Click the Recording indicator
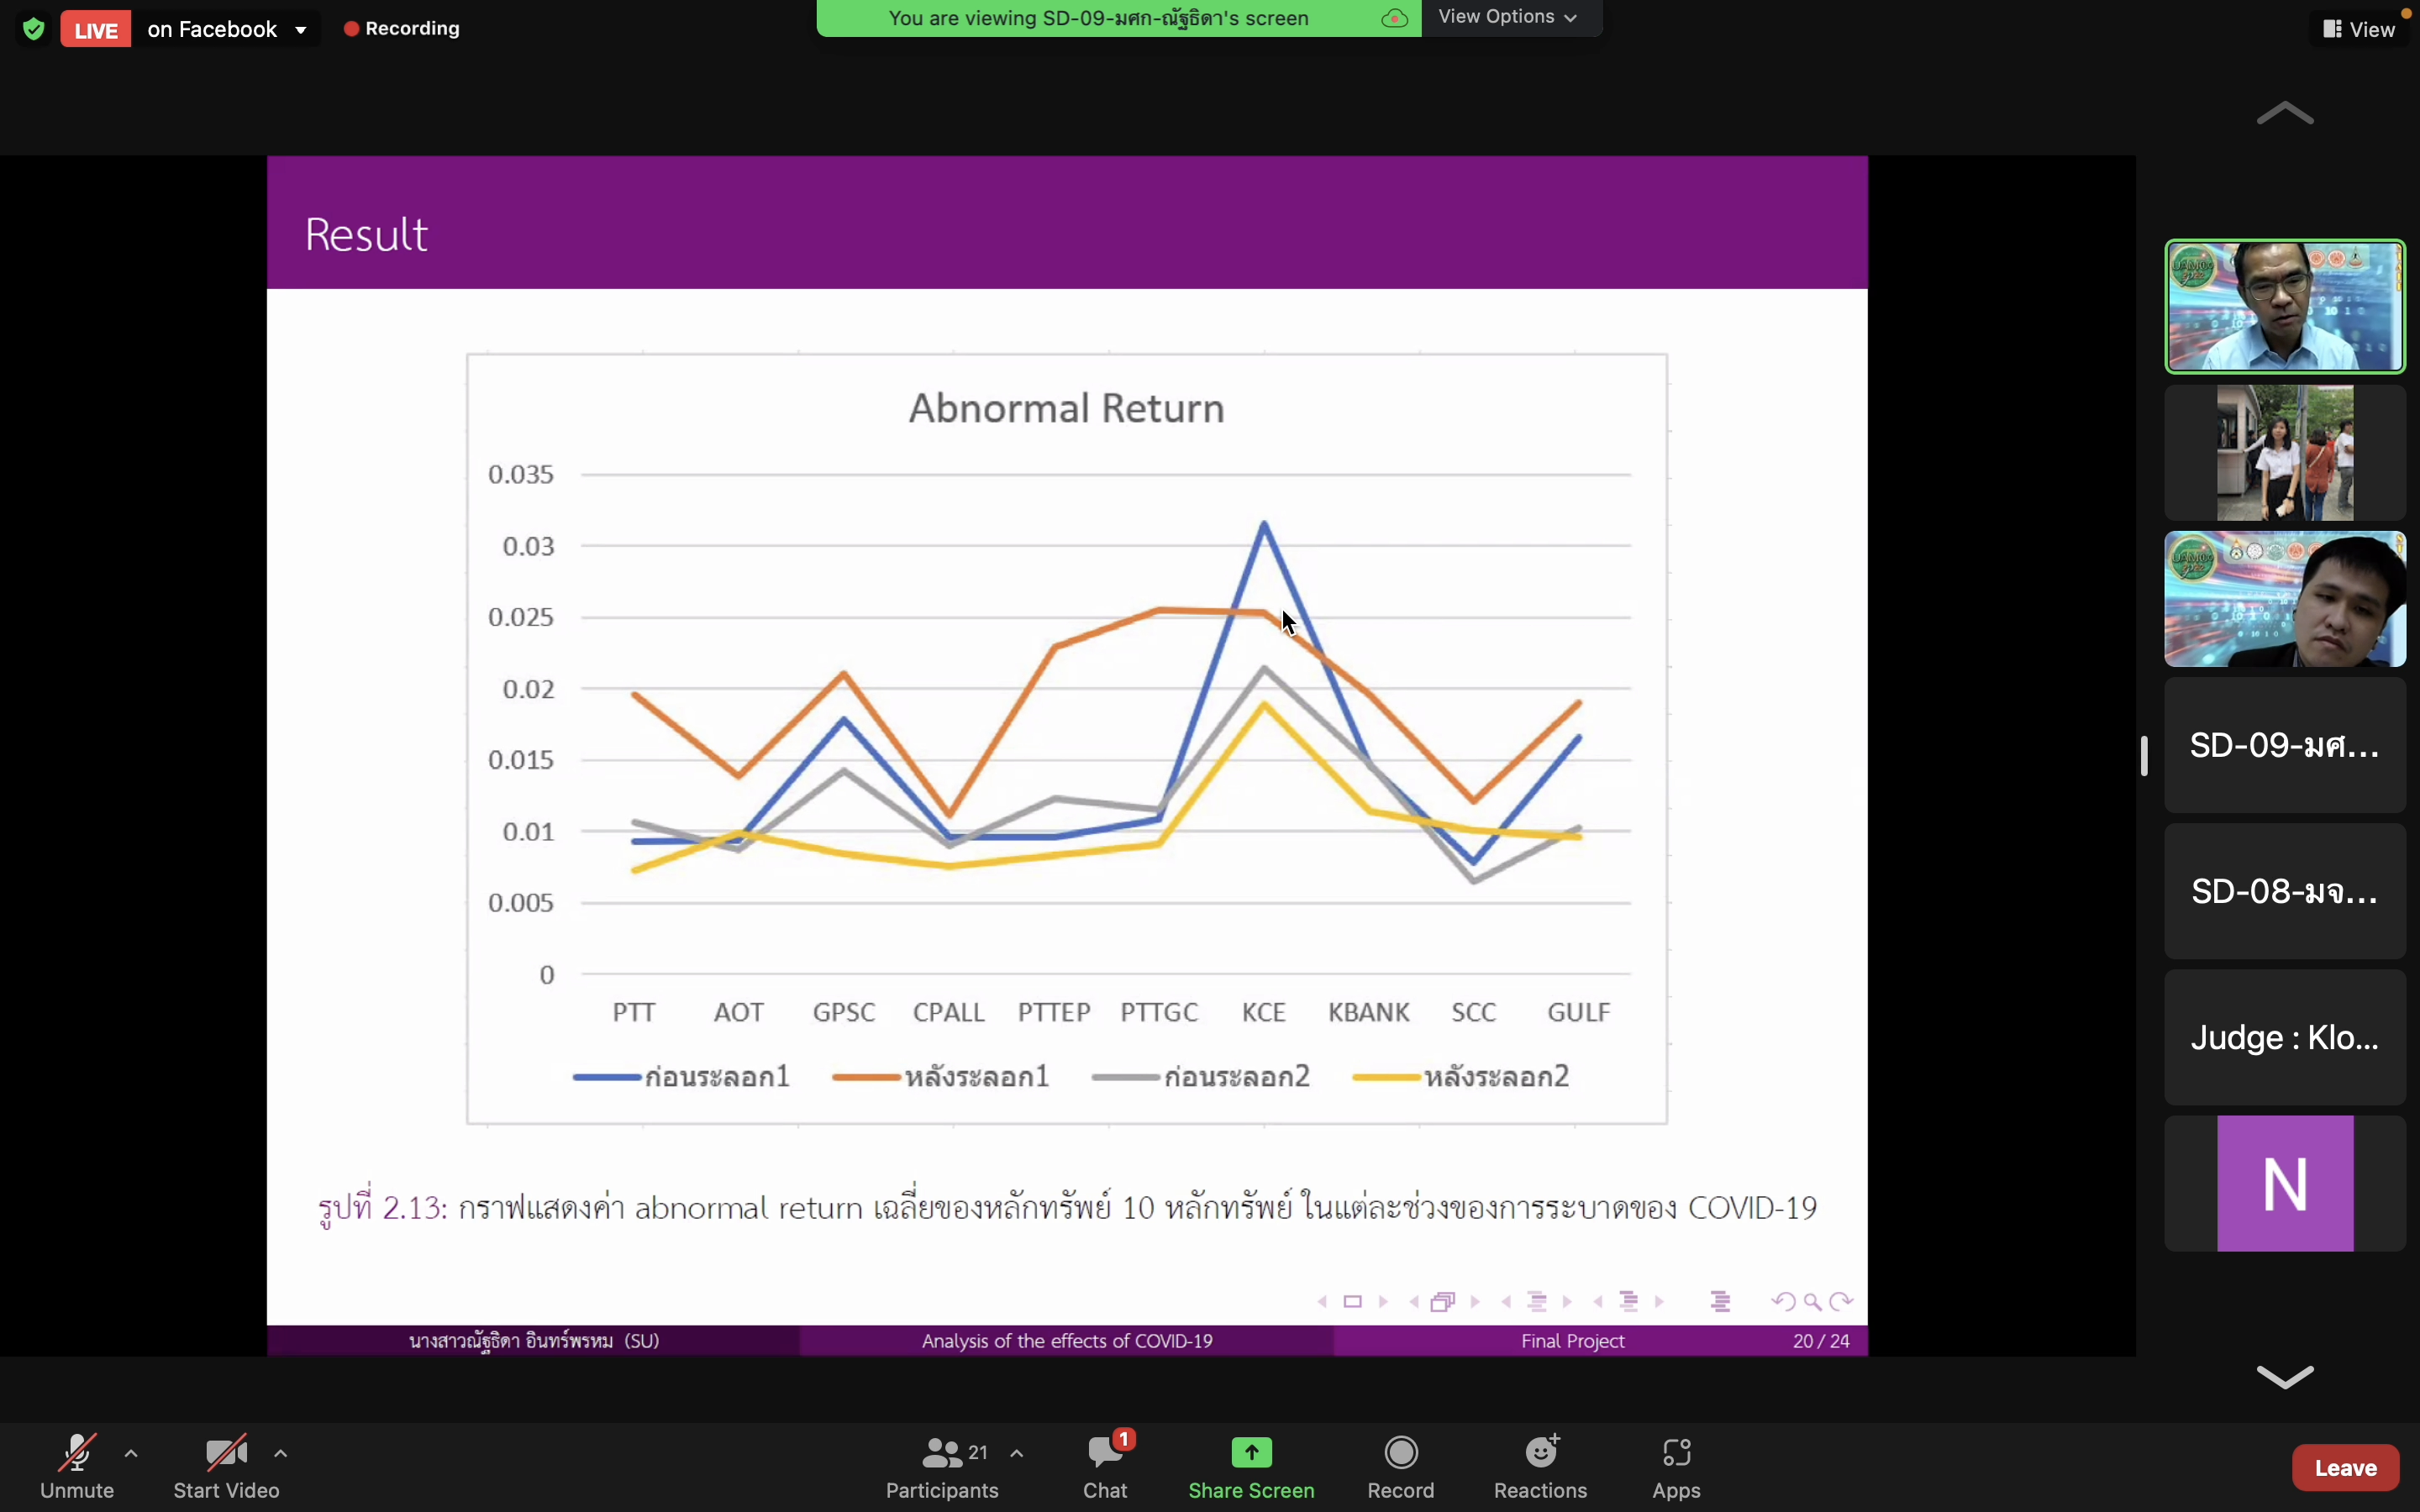 [402, 29]
